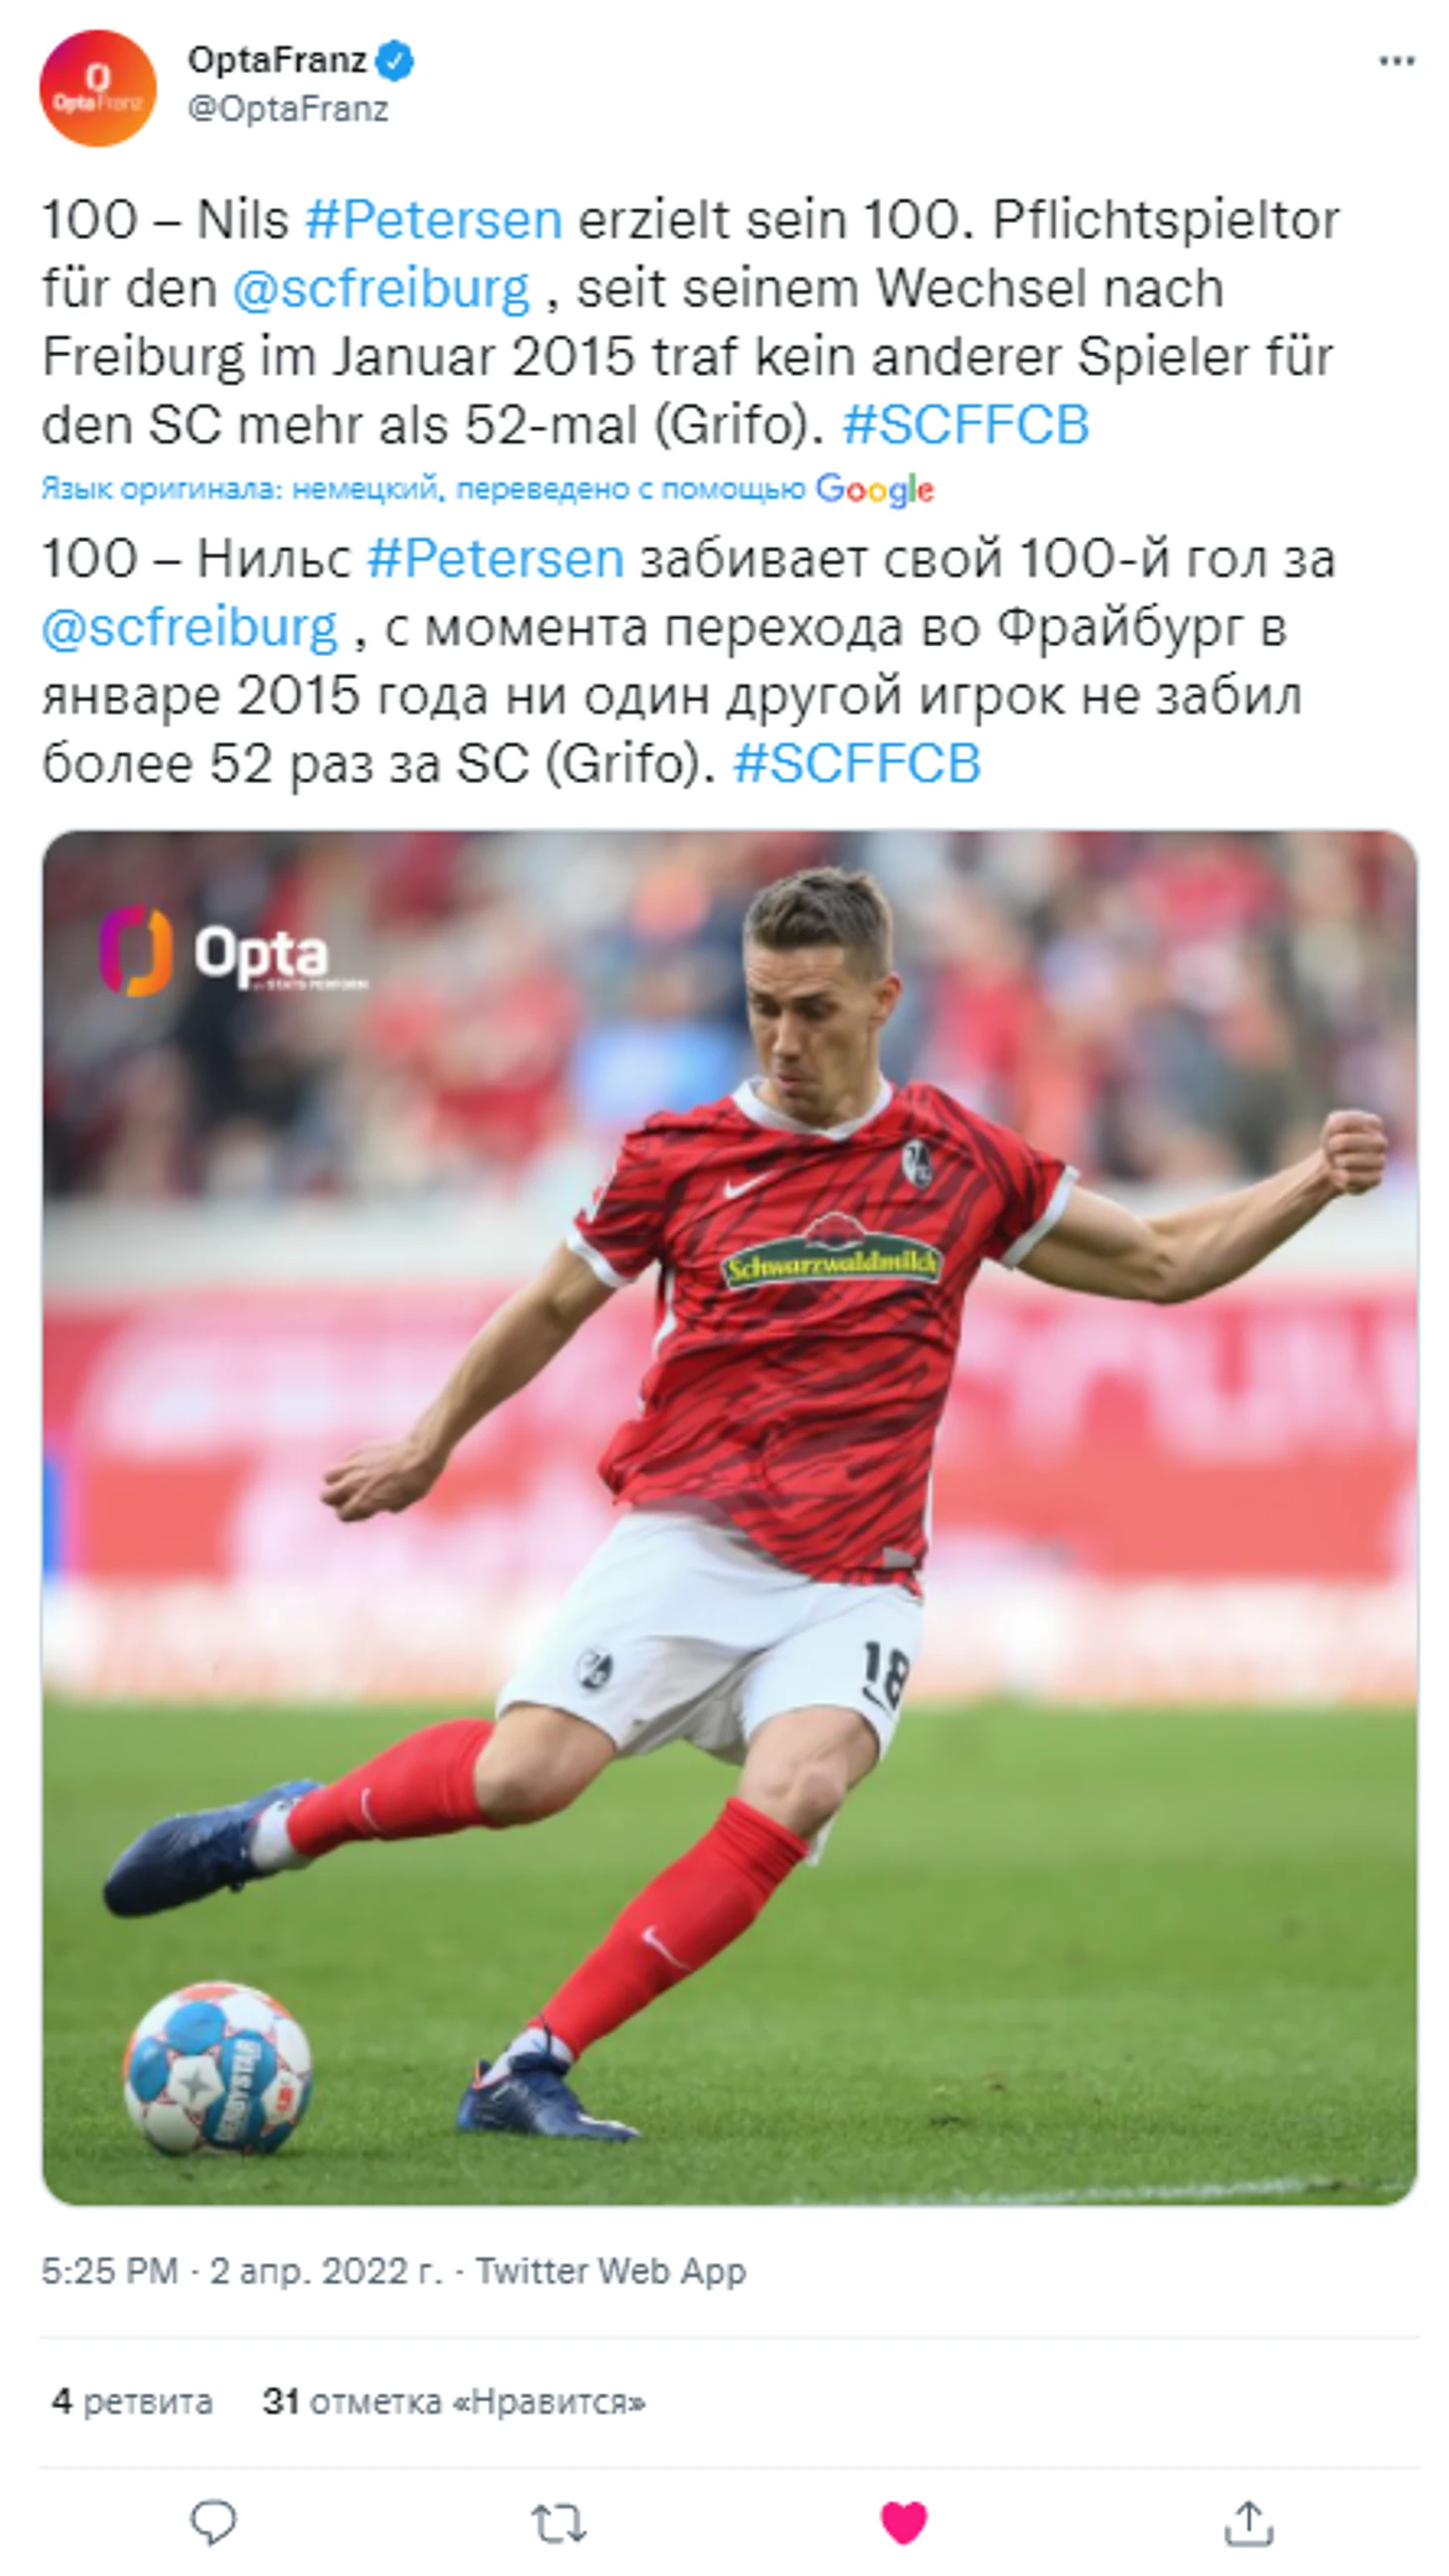Image resolution: width=1449 pixels, height=2576 pixels.
Task: Open #SCFFCB hashtag in translated text
Action: coord(856,763)
